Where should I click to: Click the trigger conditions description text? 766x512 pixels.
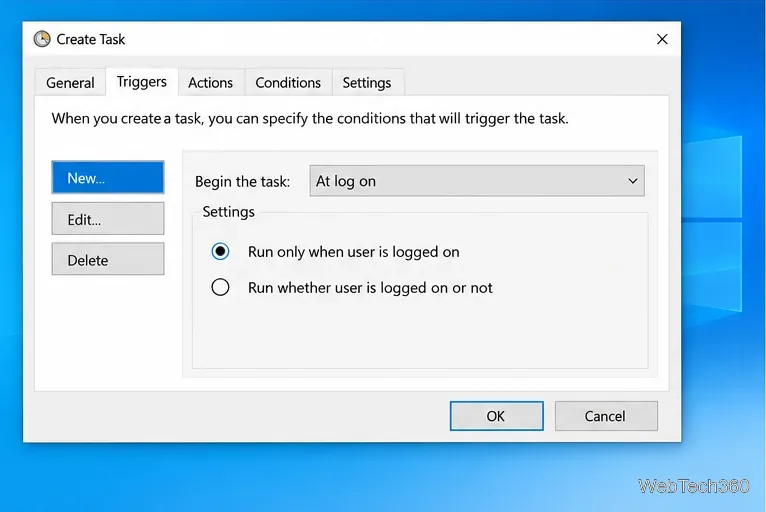tap(310, 119)
